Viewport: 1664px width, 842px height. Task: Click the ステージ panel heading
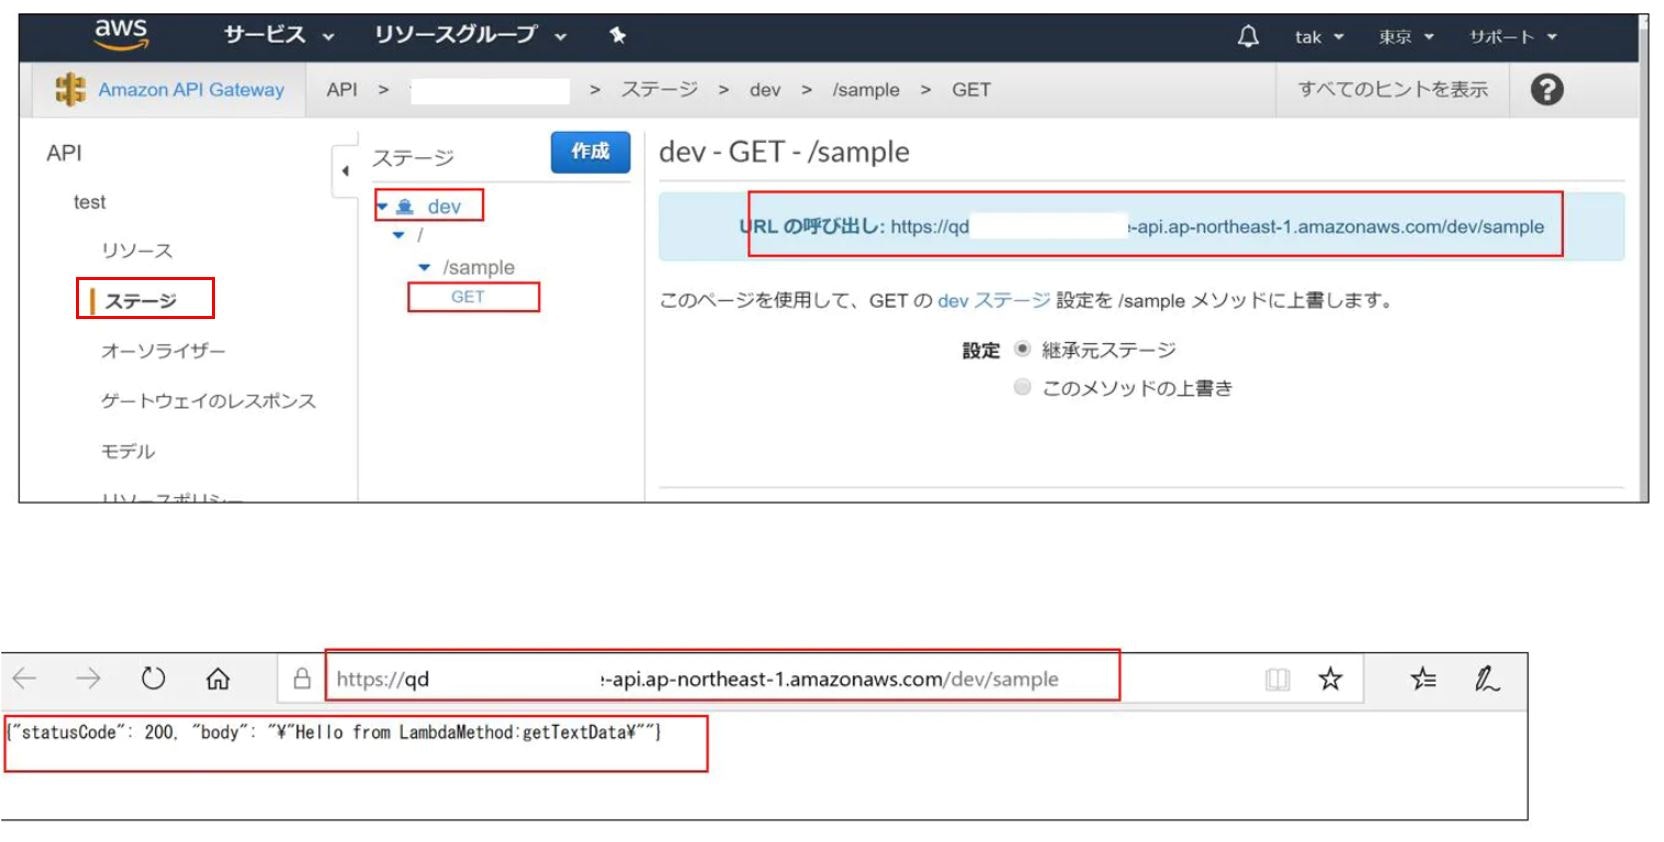coord(413,157)
